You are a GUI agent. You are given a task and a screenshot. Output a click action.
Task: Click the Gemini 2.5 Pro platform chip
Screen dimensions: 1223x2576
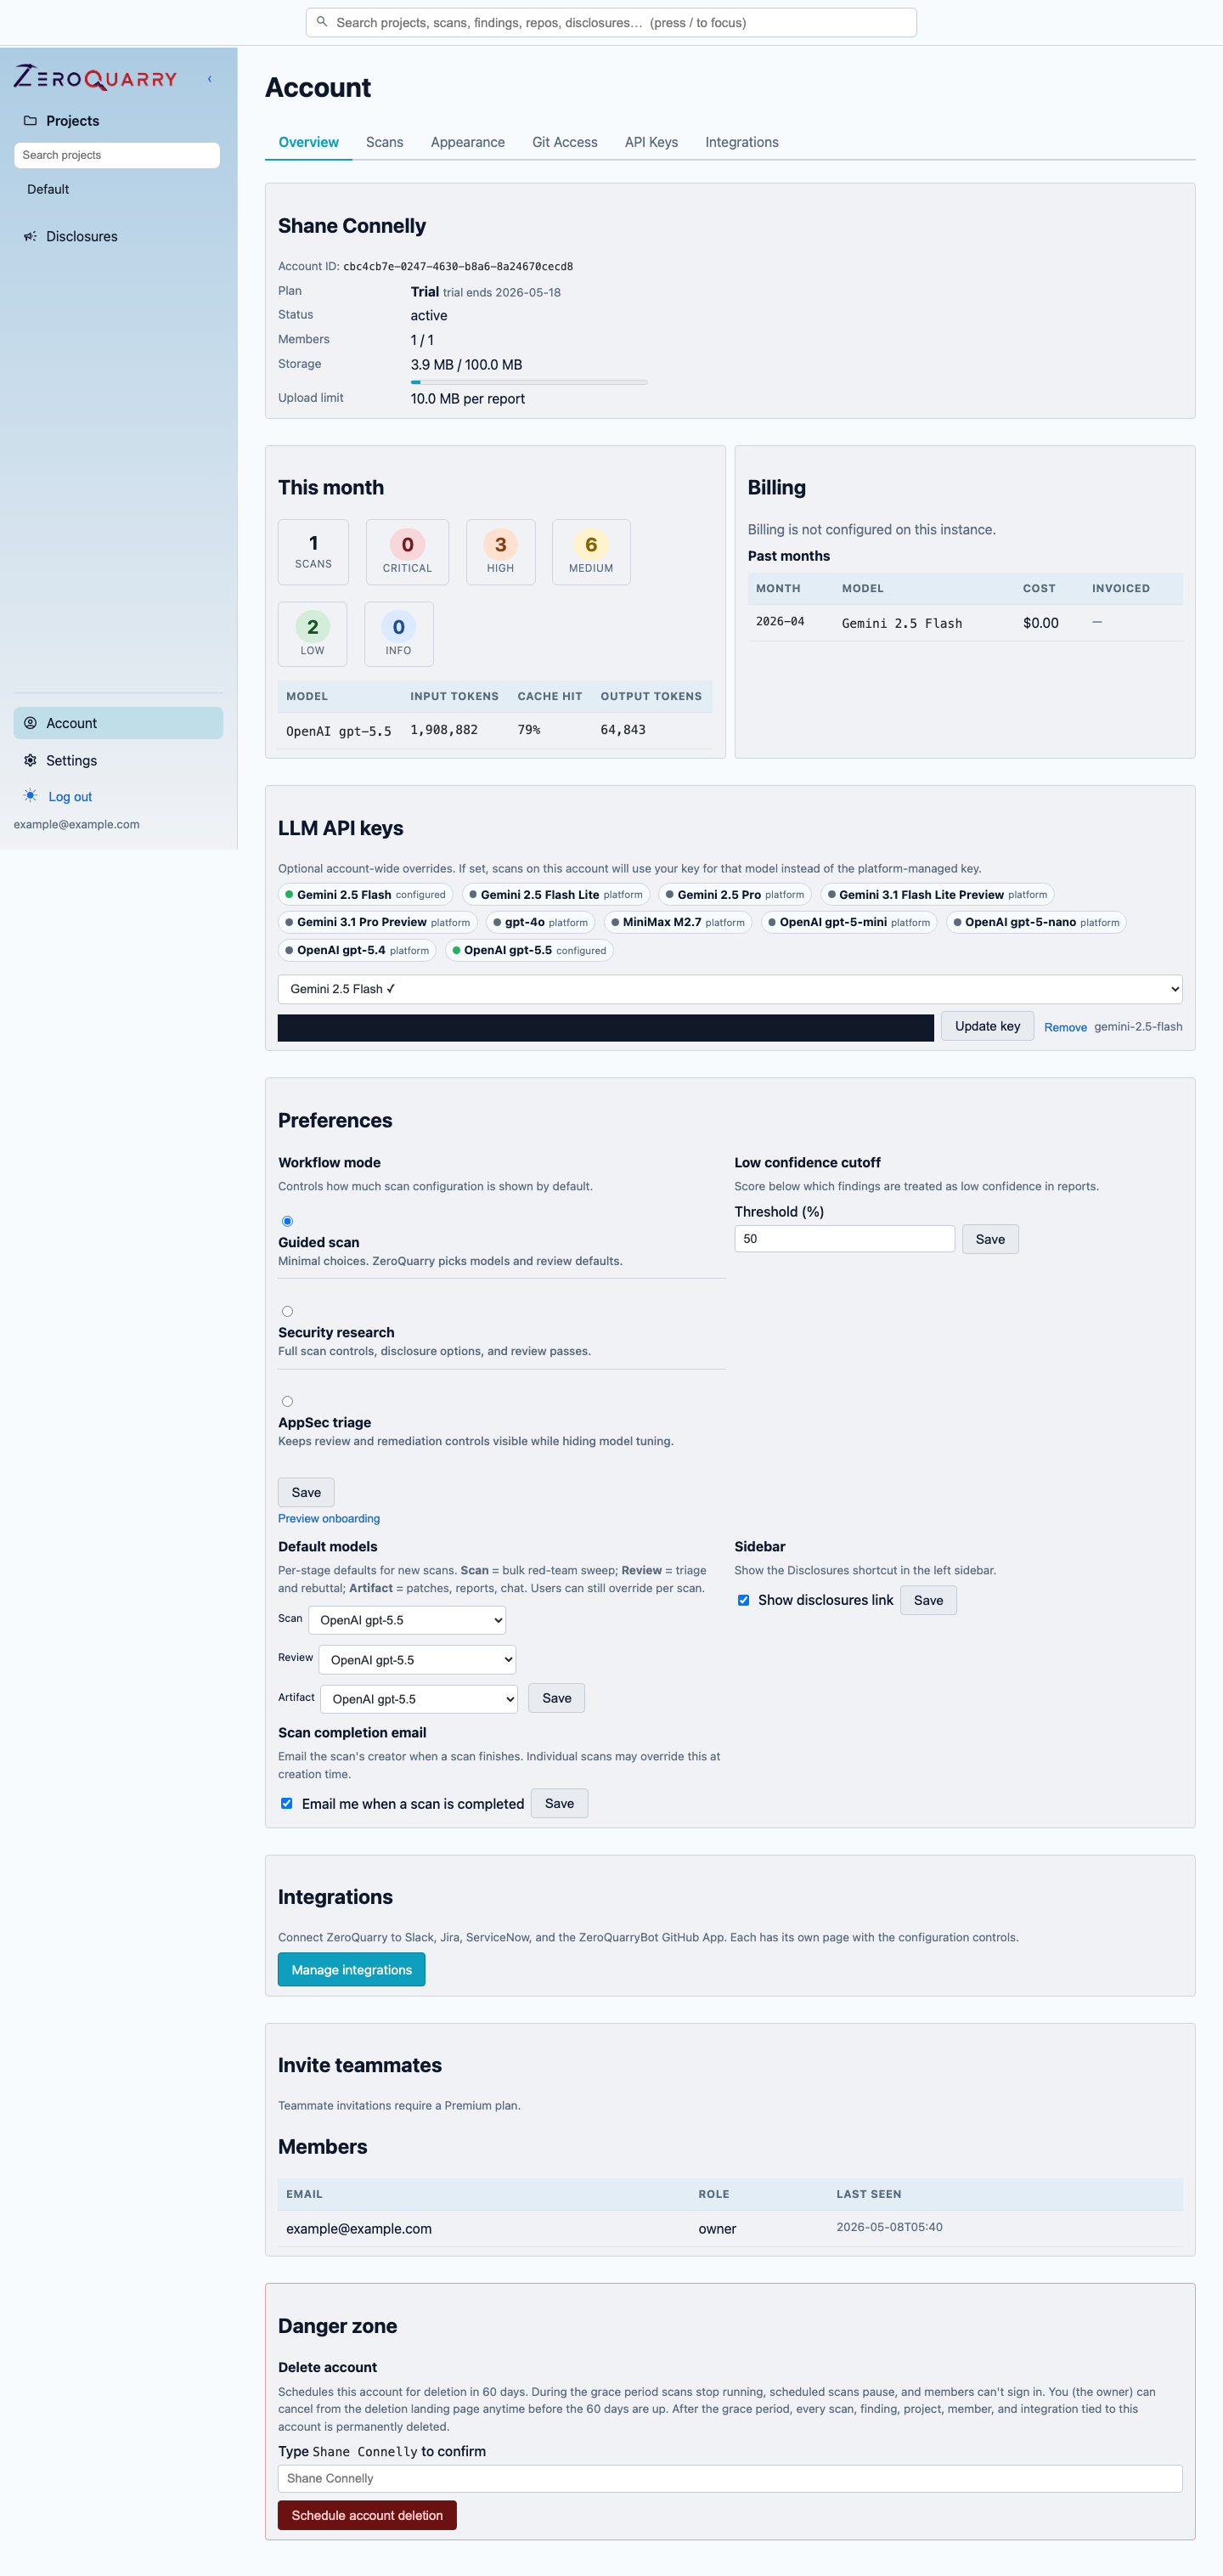735,895
